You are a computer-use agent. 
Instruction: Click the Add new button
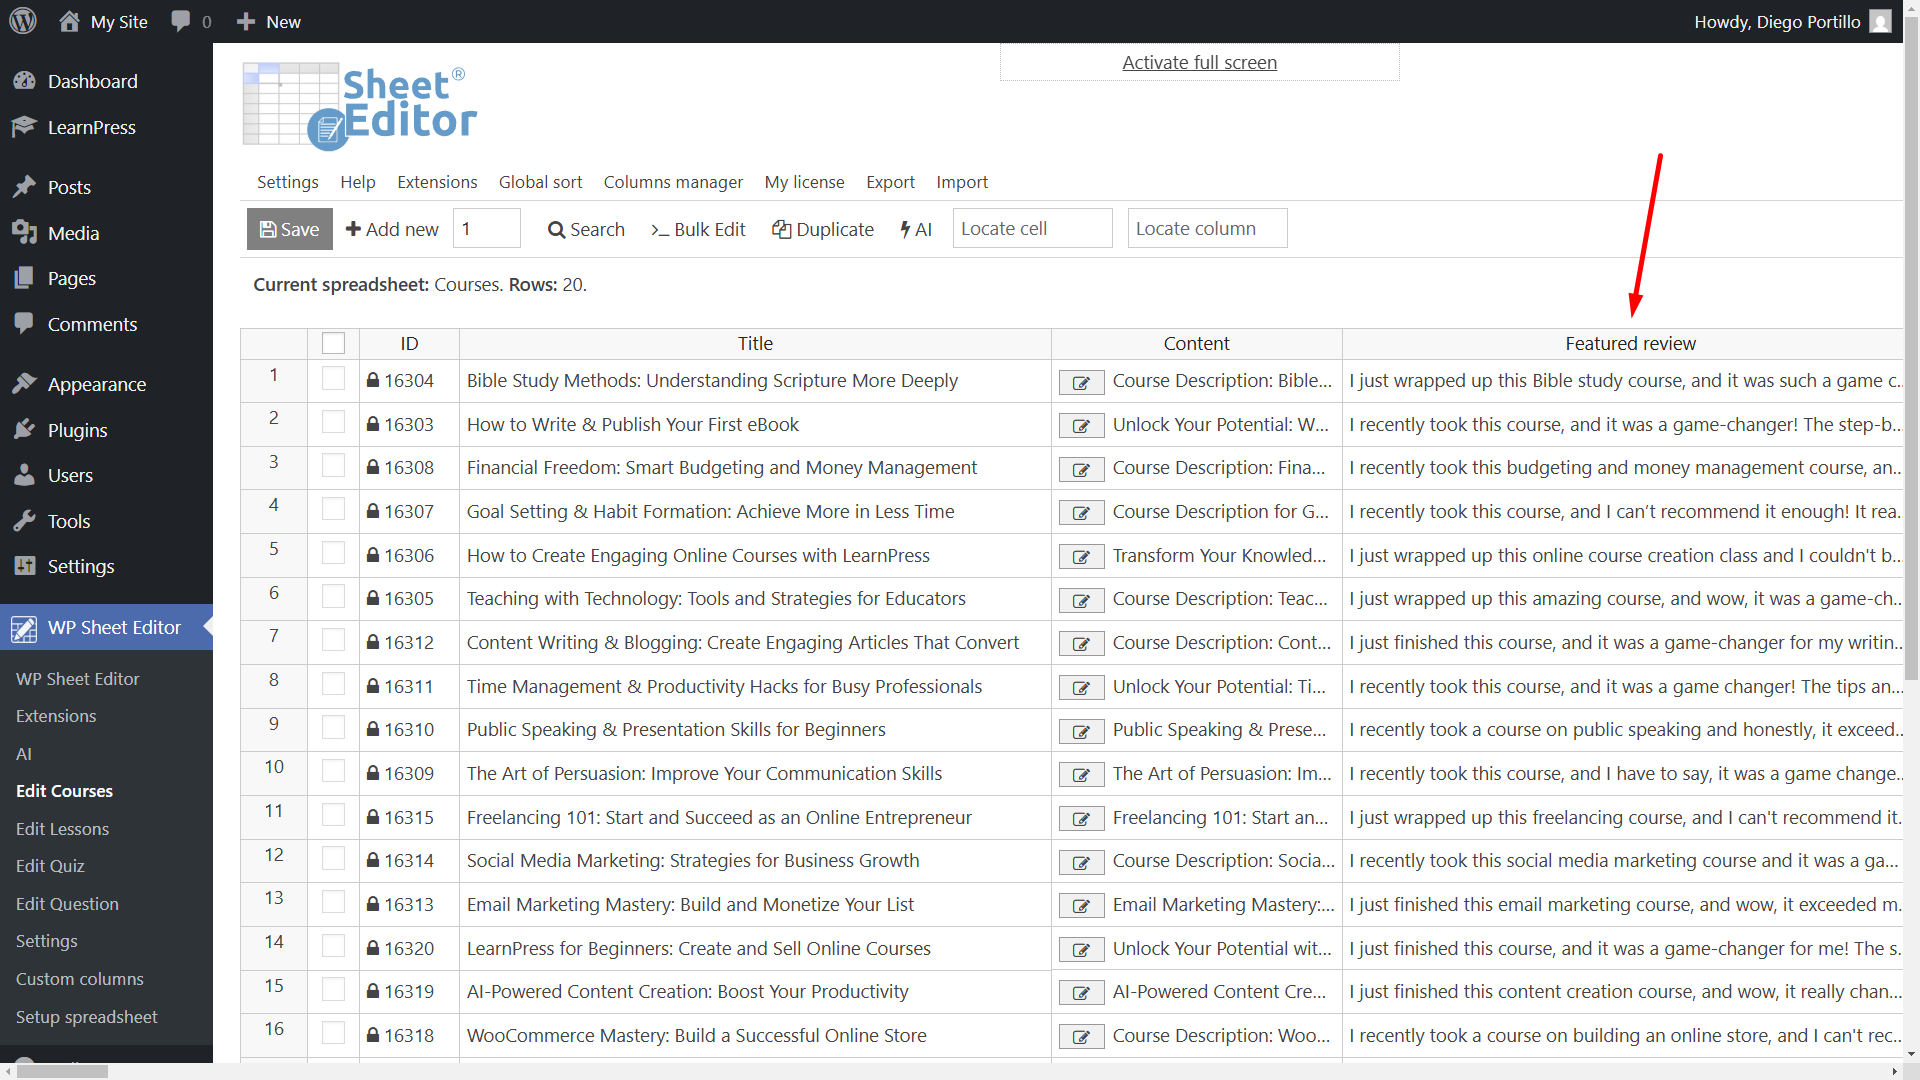392,229
